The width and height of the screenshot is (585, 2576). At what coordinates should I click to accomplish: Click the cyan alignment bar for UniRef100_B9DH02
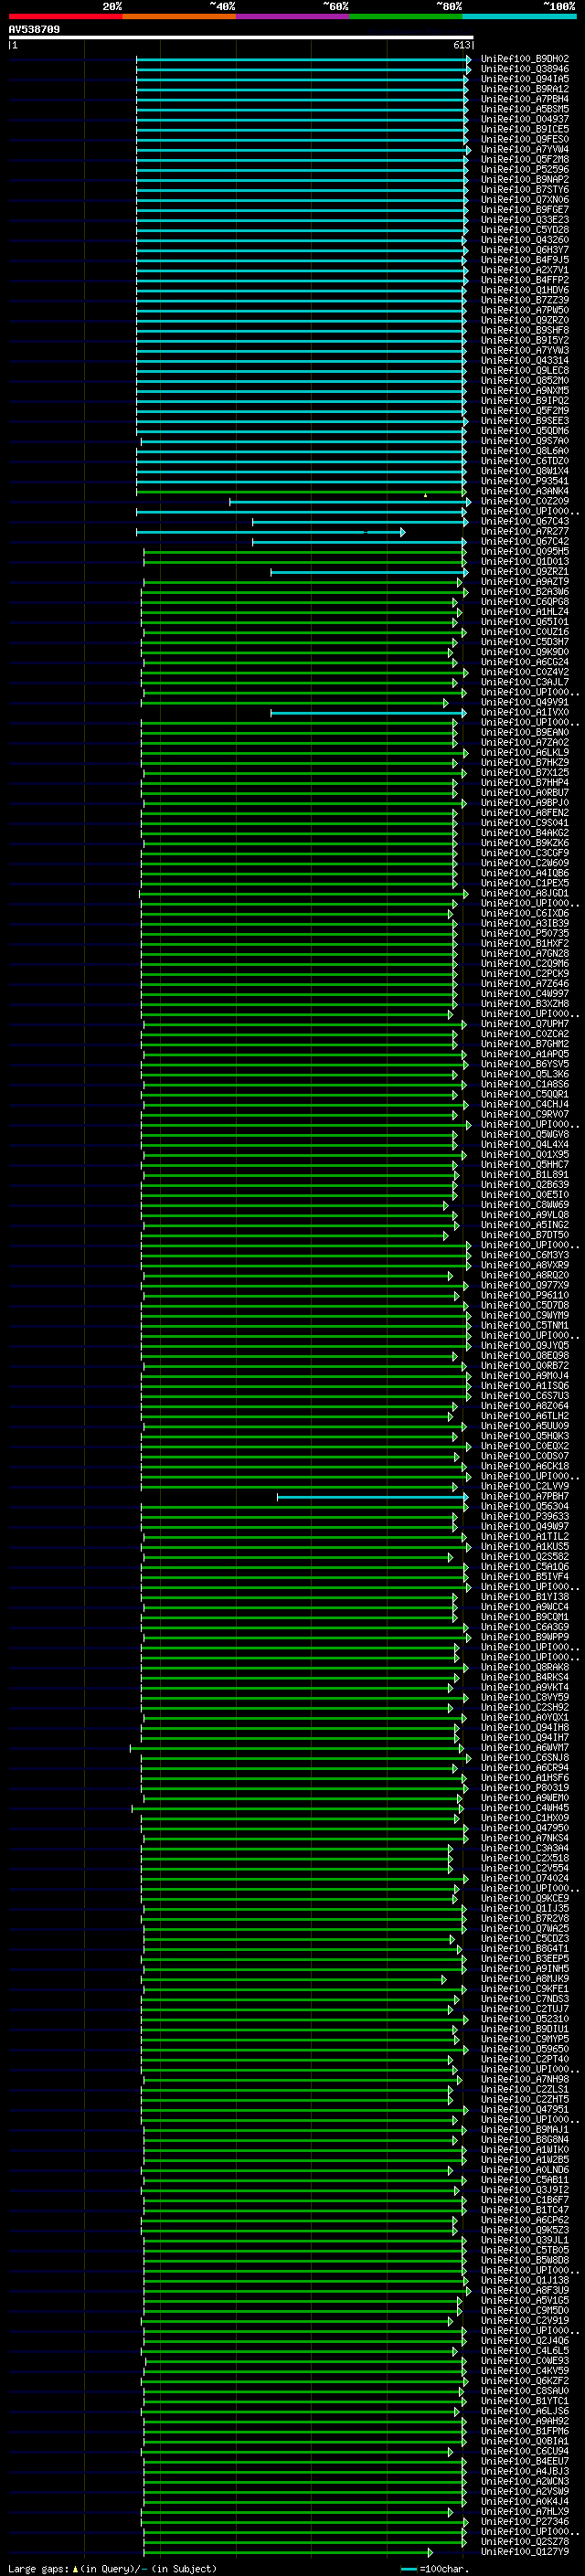[x=303, y=60]
